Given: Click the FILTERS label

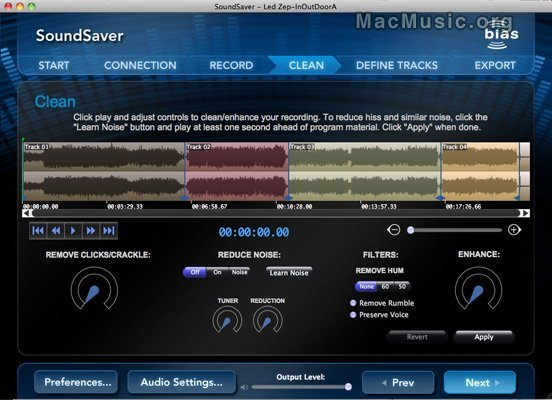Looking at the screenshot, I should click(x=381, y=255).
